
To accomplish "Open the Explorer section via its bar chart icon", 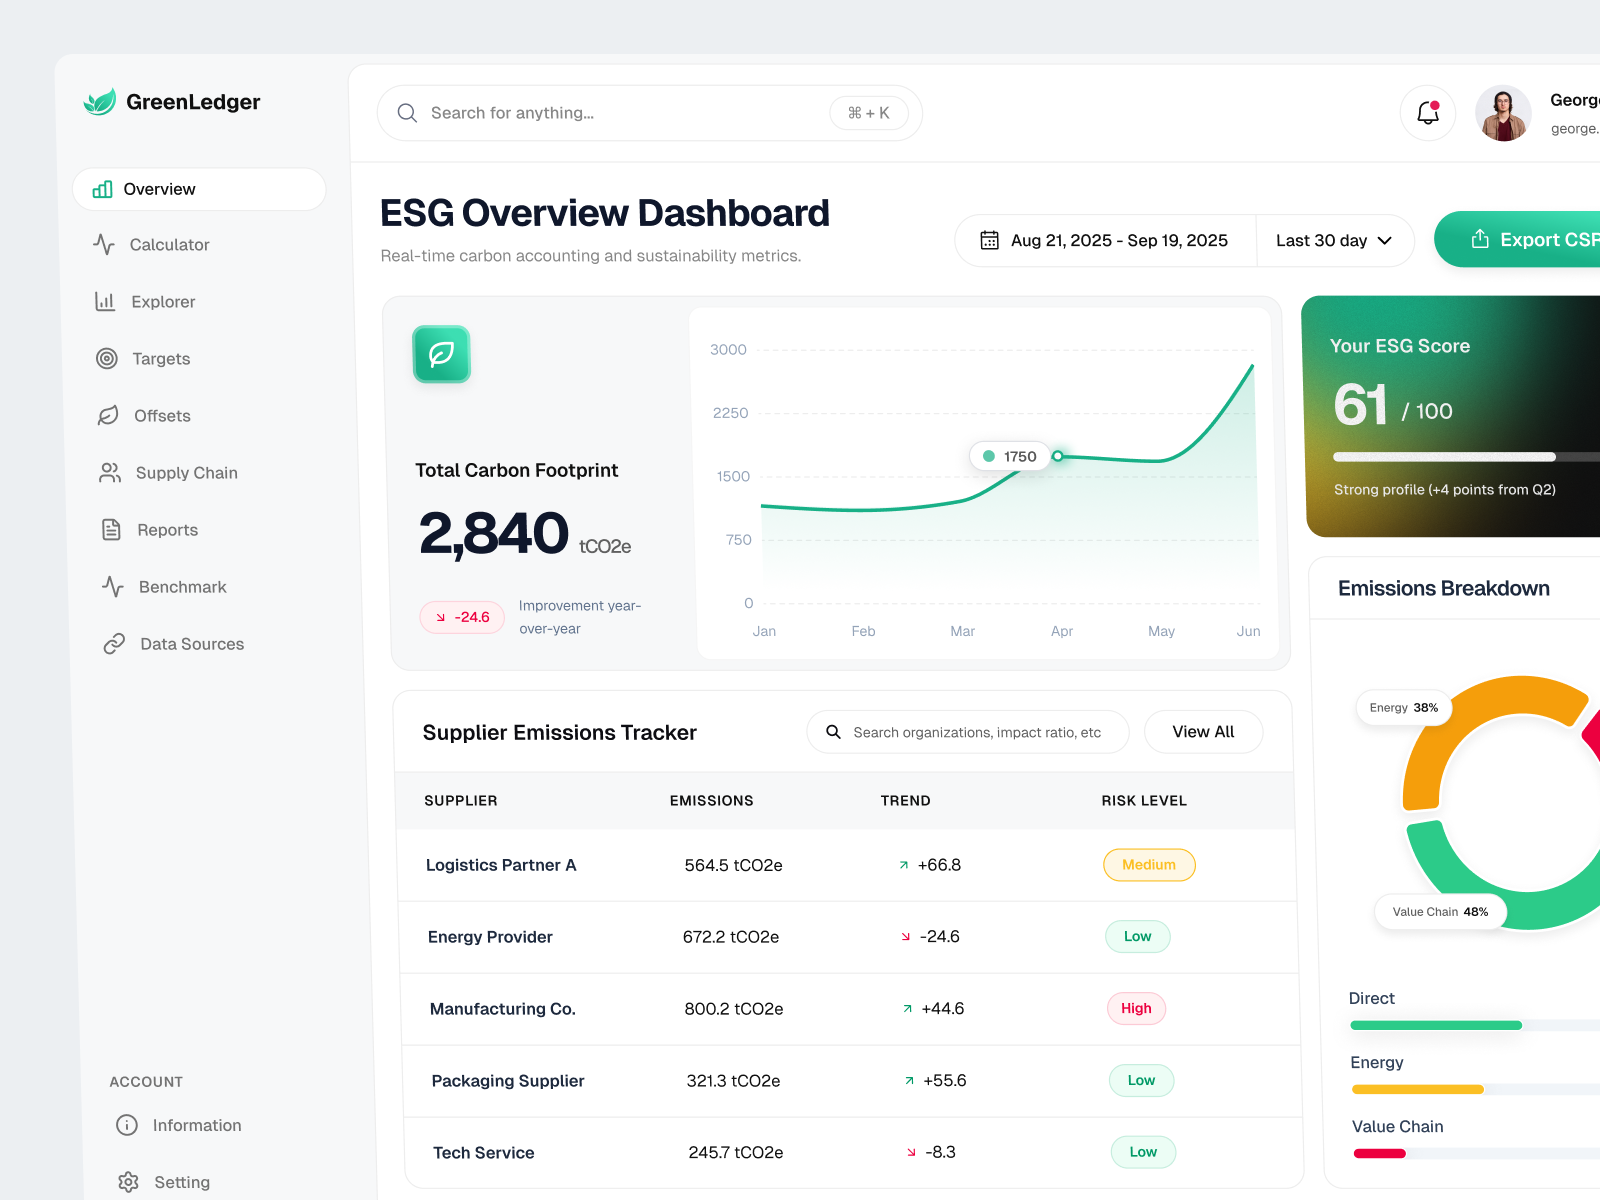I will [x=106, y=301].
